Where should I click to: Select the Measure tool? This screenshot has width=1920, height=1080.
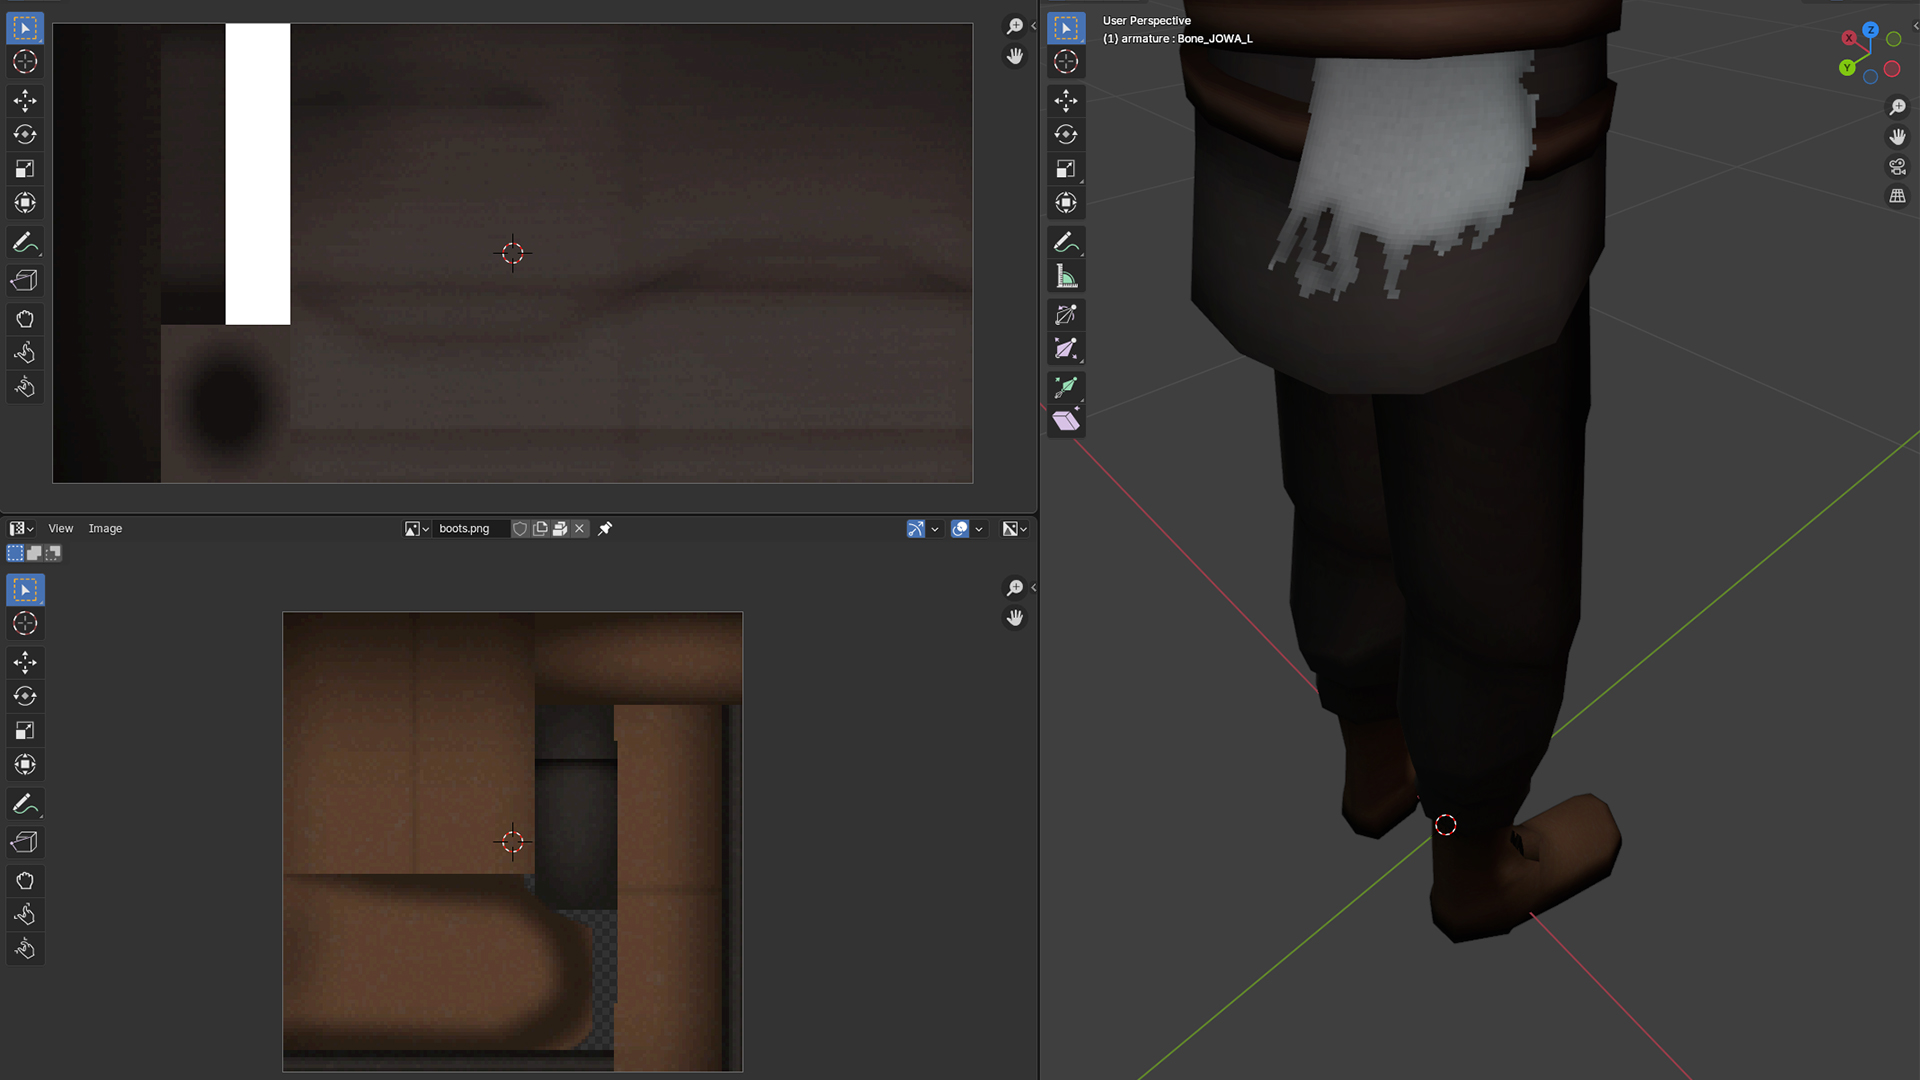pyautogui.click(x=1065, y=277)
